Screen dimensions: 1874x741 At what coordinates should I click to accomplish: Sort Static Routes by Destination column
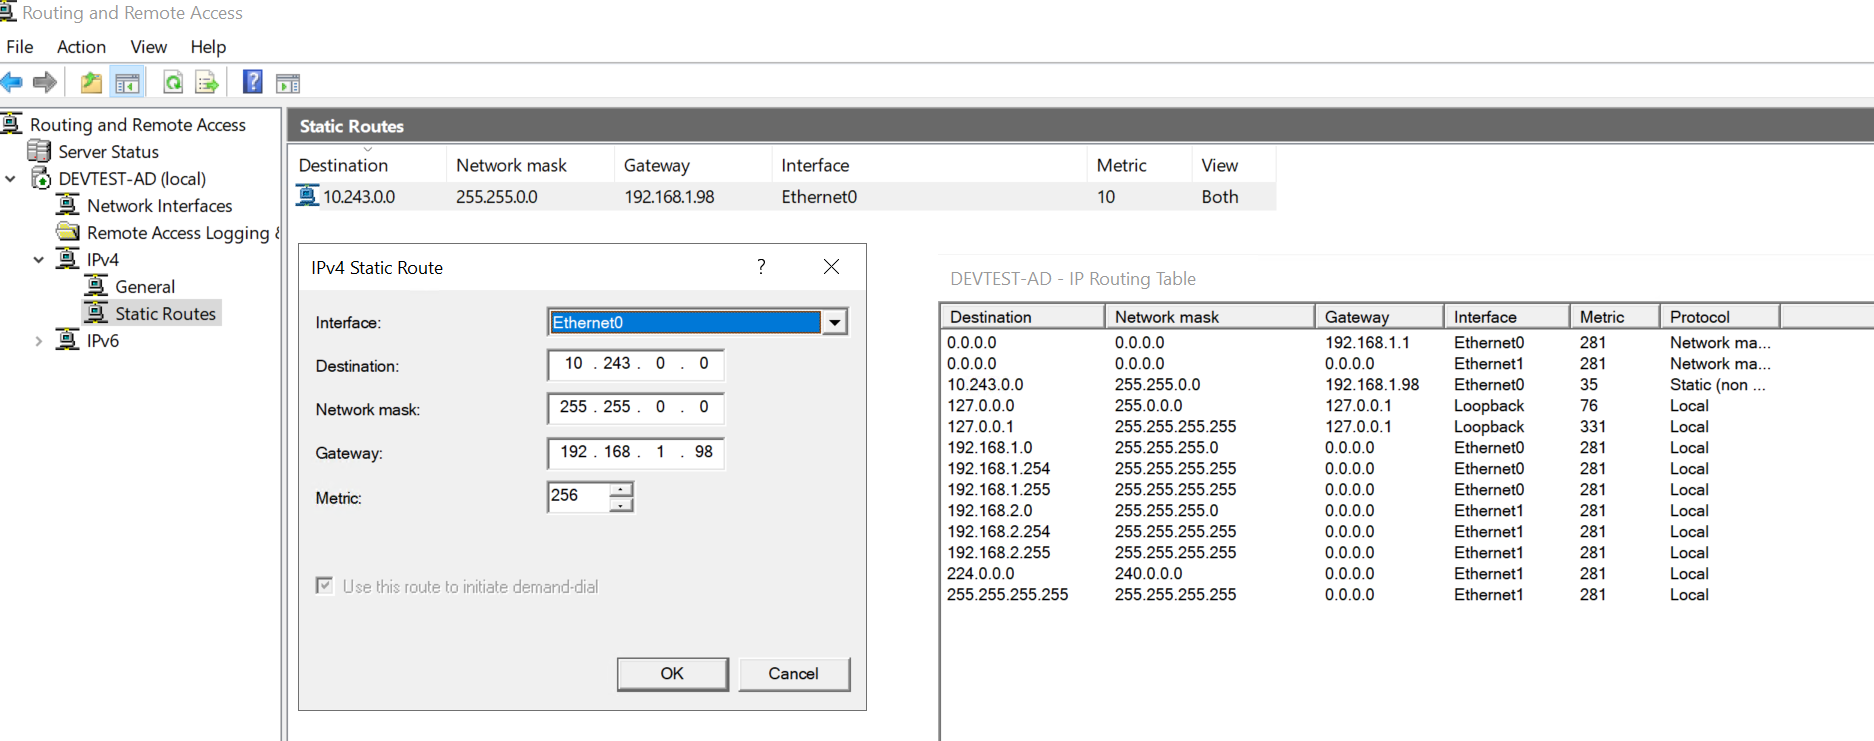pyautogui.click(x=368, y=165)
